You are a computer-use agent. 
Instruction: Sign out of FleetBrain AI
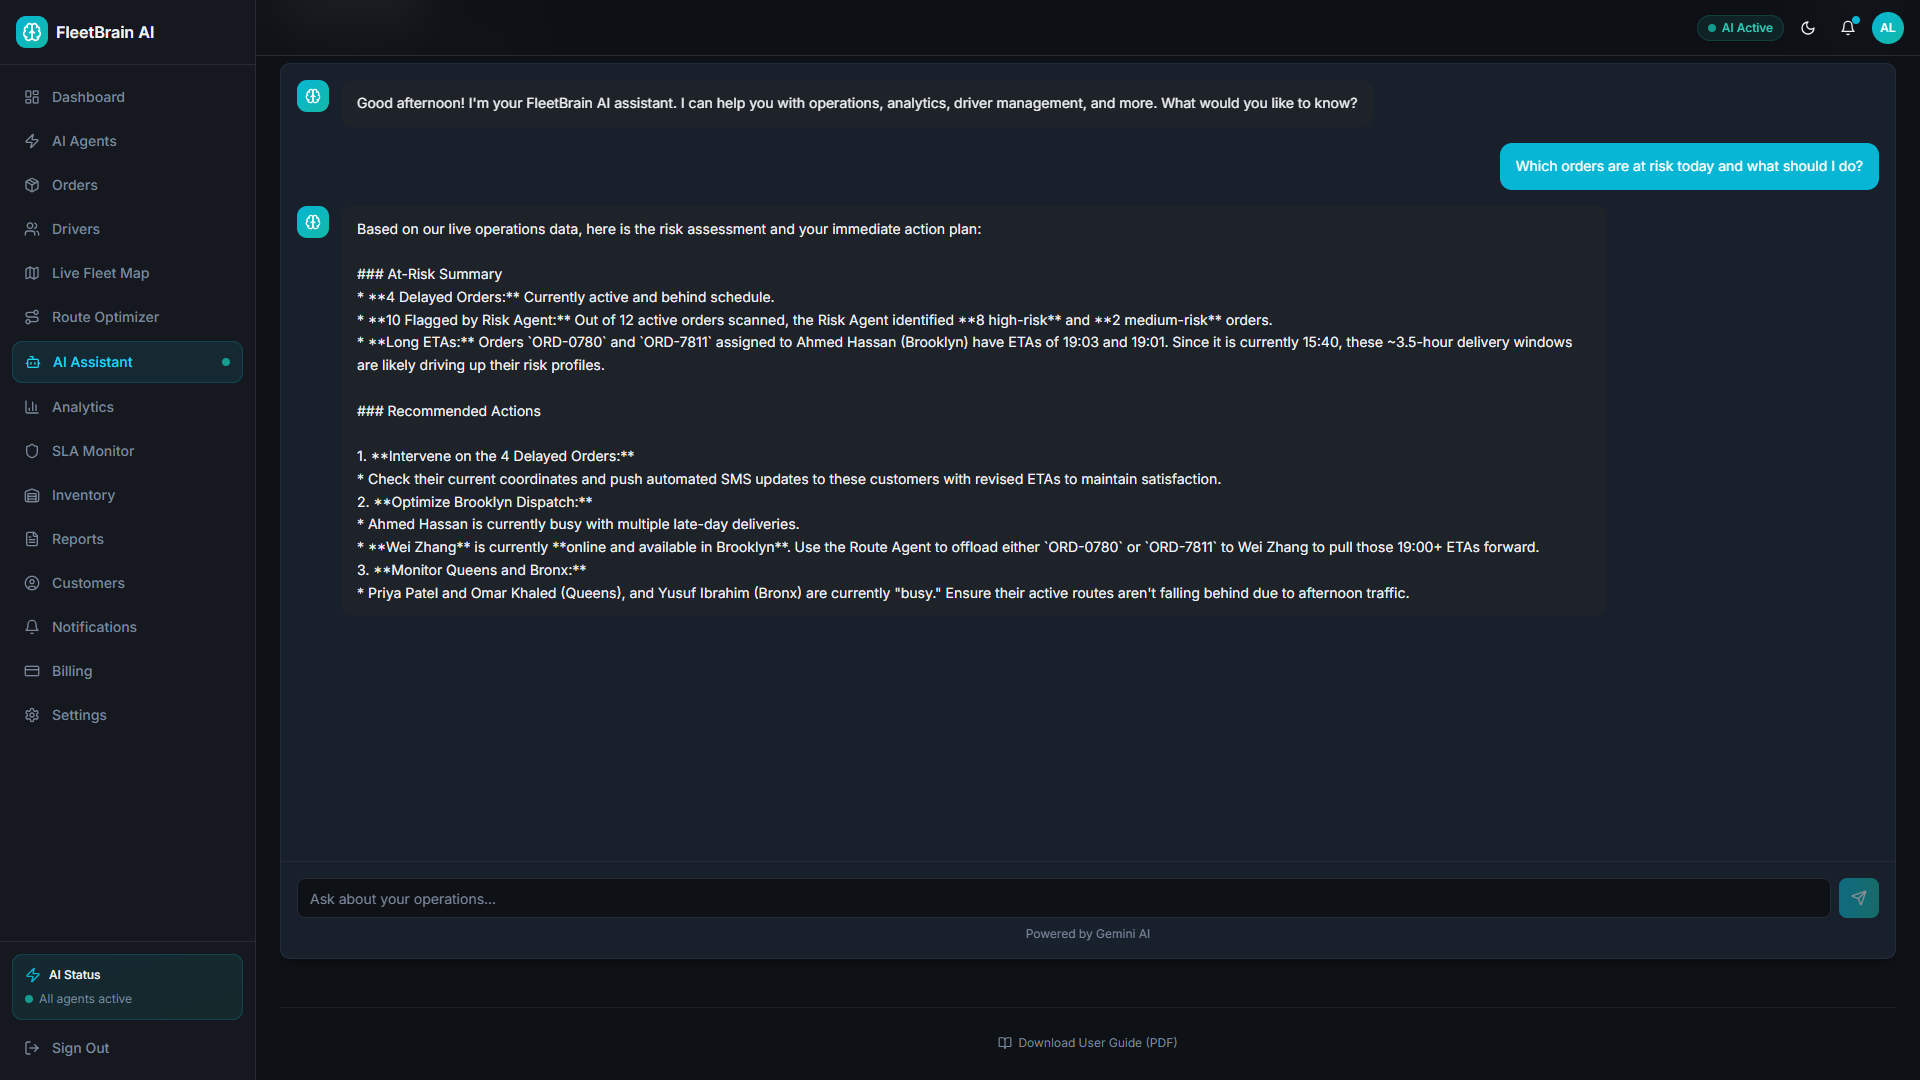pos(127,1048)
